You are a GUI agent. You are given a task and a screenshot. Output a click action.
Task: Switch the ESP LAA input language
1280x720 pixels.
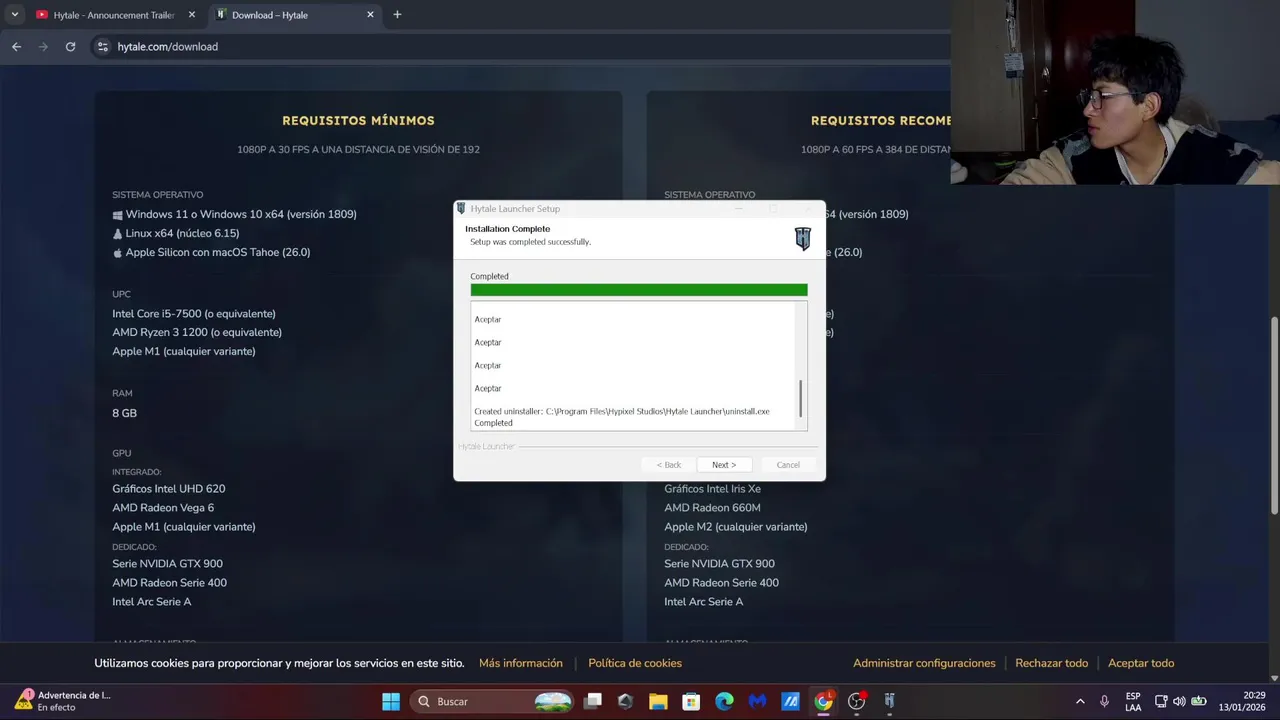click(x=1133, y=701)
